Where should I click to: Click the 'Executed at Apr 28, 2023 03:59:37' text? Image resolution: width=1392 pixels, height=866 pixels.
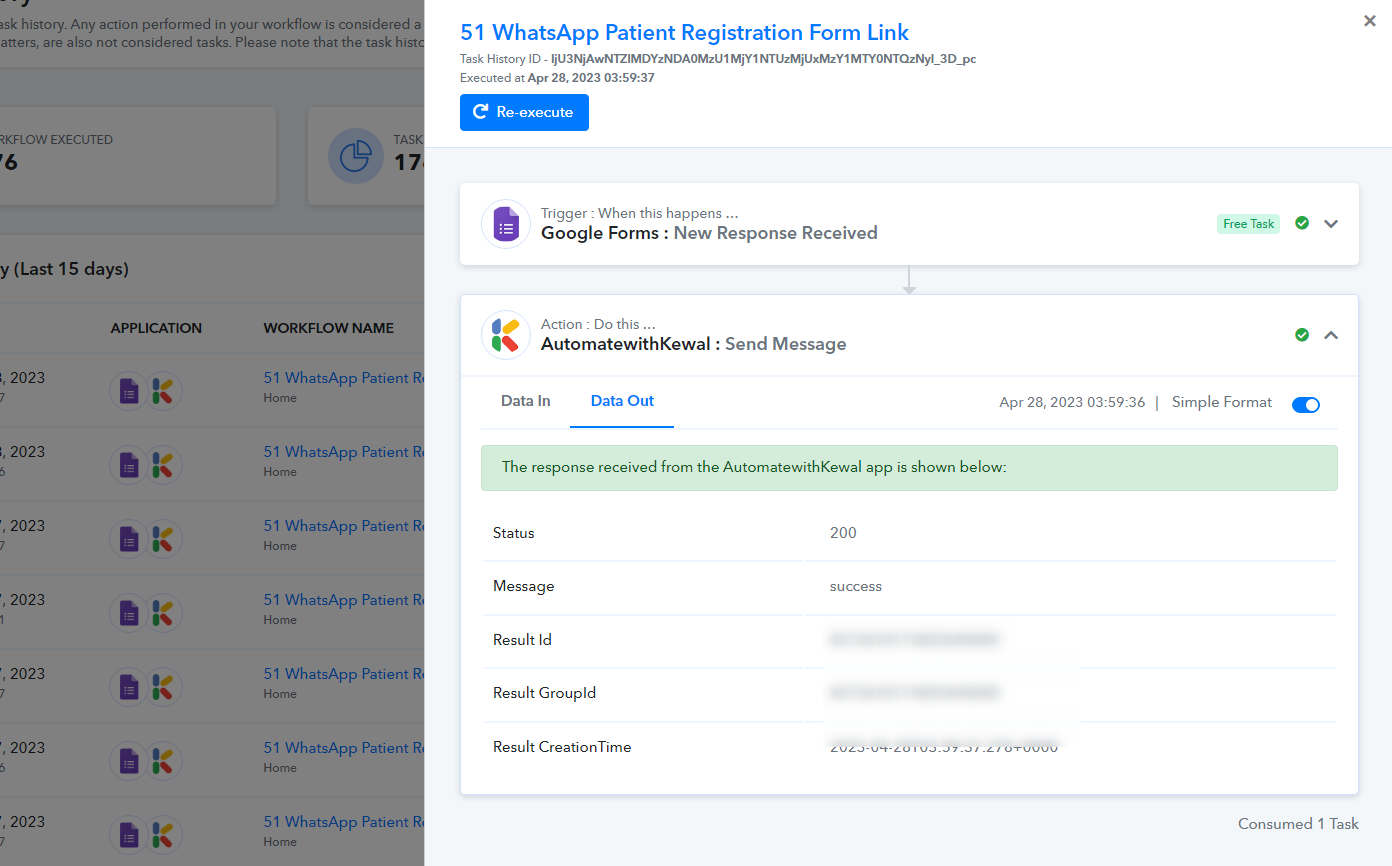click(x=557, y=77)
